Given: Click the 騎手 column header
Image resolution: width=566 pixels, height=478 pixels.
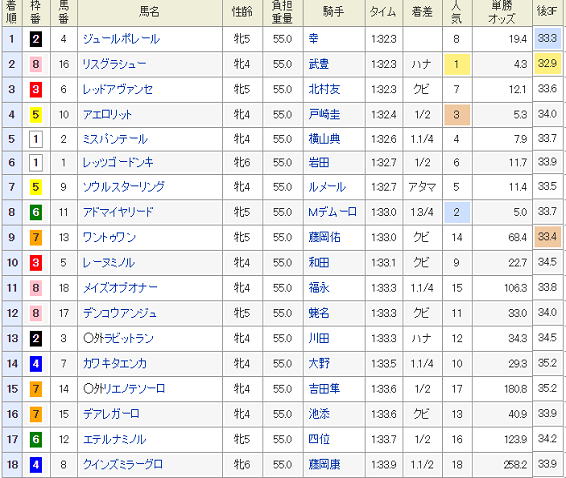Looking at the screenshot, I should [334, 12].
